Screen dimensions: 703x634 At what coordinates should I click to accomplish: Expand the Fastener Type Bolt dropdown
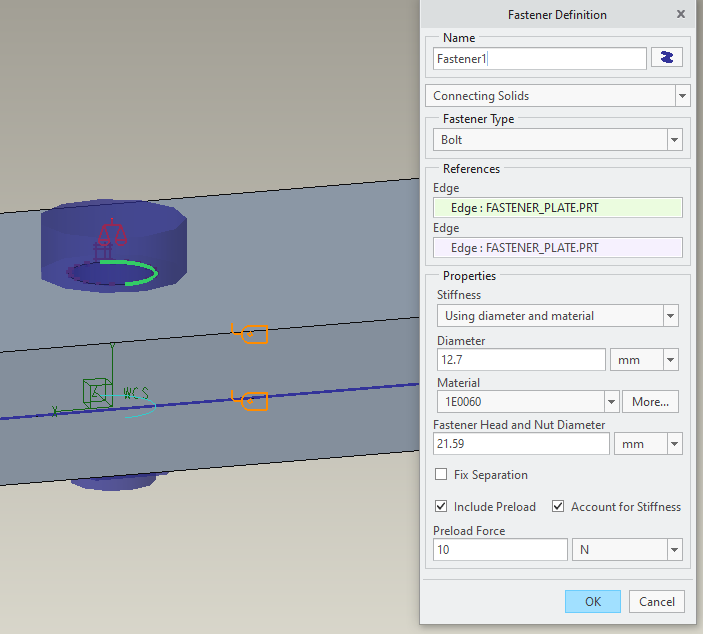(x=675, y=140)
